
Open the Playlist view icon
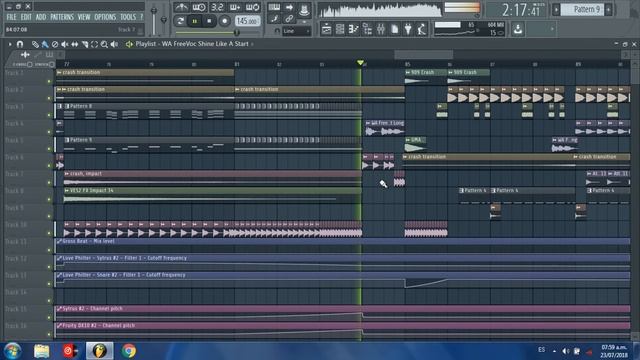tap(327, 29)
